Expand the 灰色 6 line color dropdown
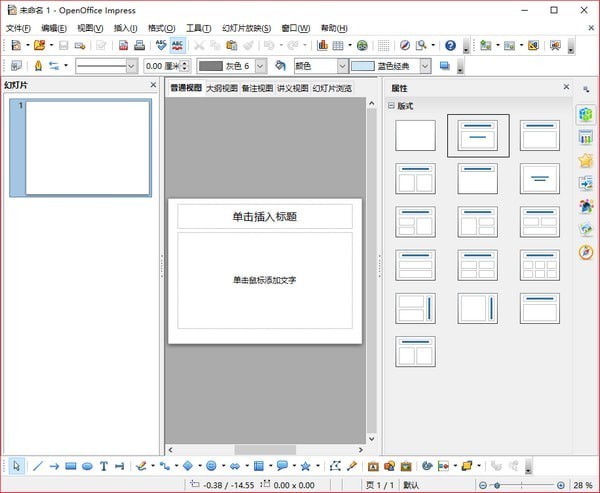Viewport: 600px width, 493px height. click(260, 66)
